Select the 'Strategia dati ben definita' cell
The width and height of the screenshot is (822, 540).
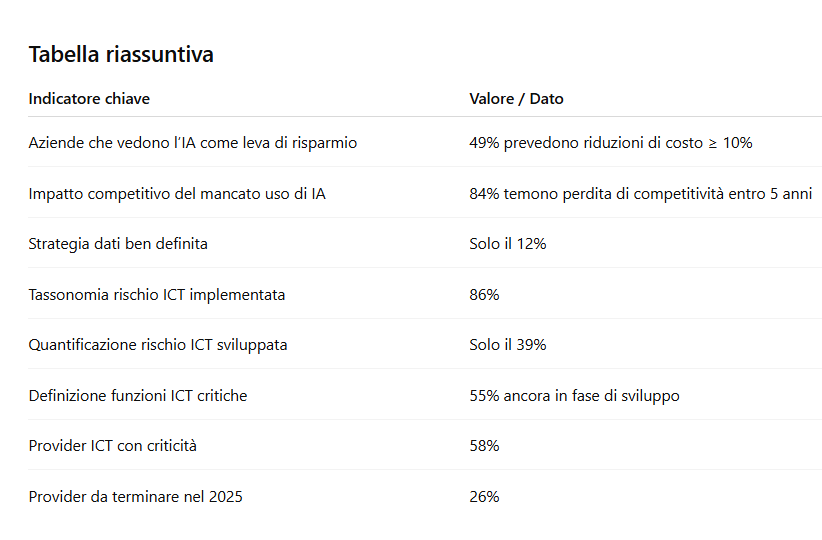(x=118, y=244)
